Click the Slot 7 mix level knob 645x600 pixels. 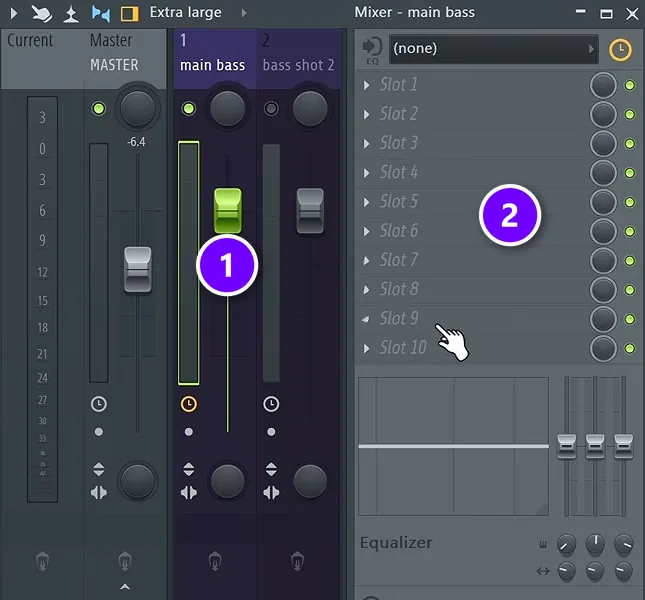(603, 261)
